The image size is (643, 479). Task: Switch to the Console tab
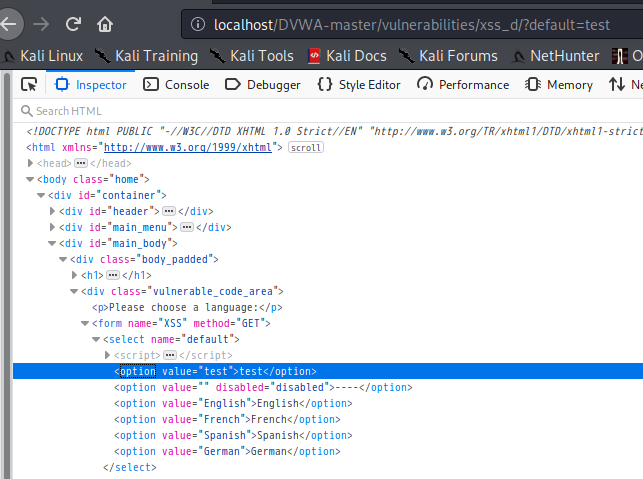pyautogui.click(x=176, y=84)
